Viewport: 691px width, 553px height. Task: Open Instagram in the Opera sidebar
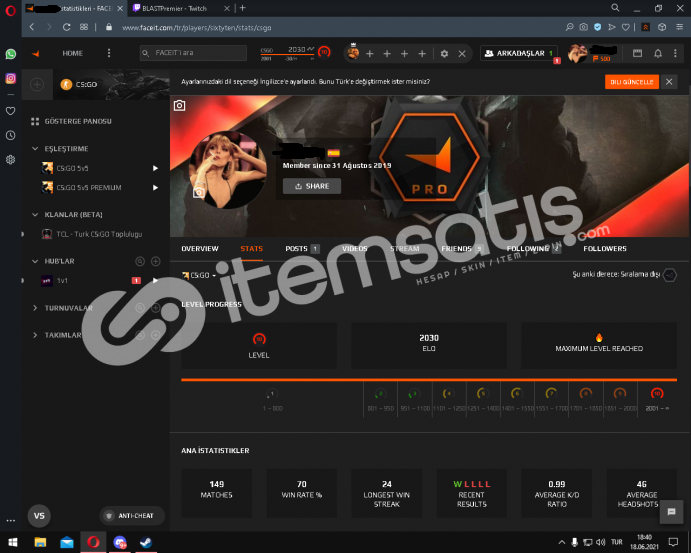point(11,78)
